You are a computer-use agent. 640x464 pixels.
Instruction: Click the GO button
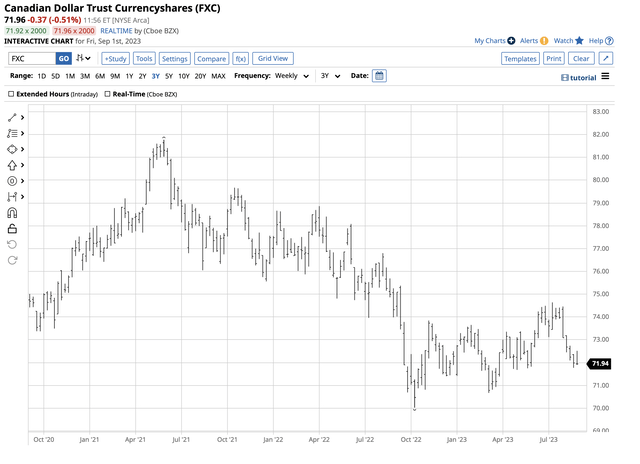(x=64, y=58)
